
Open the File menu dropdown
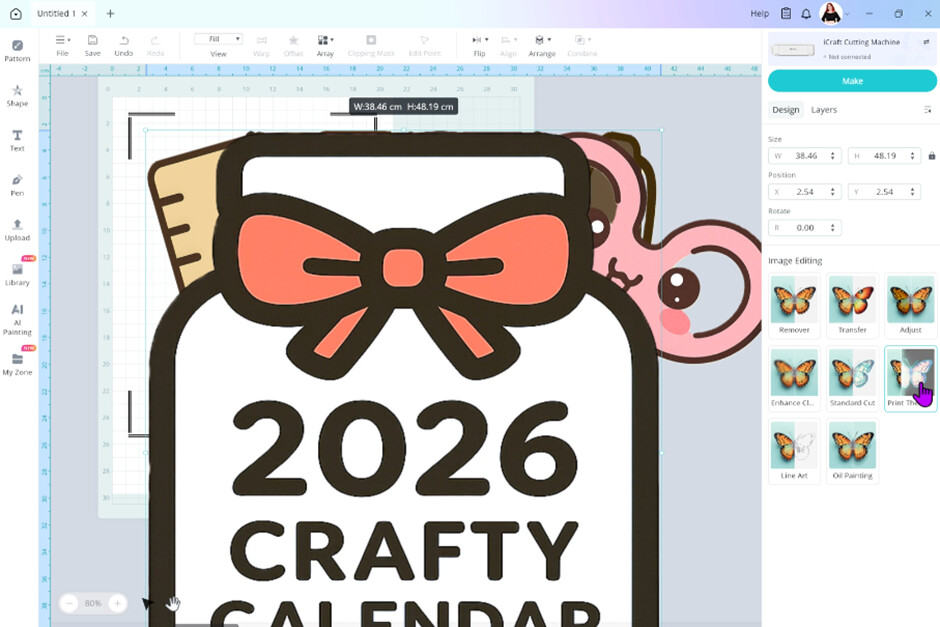[62, 45]
